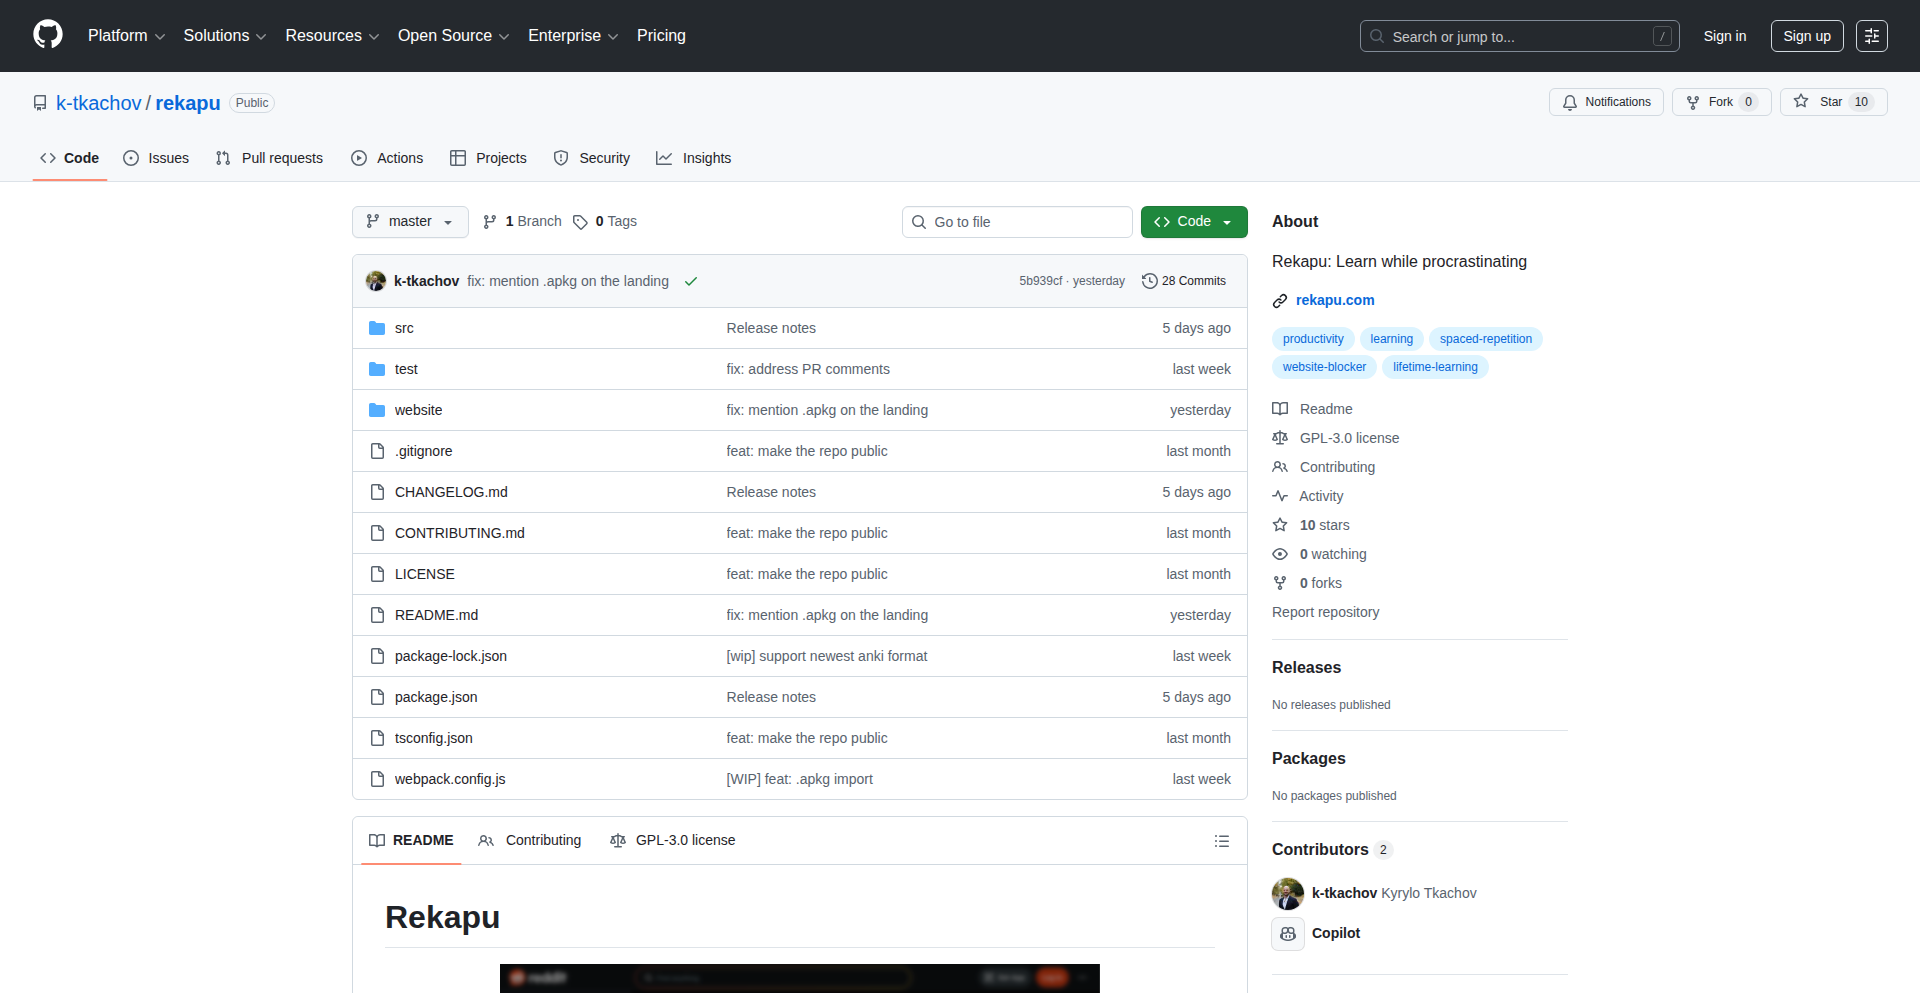Image resolution: width=1920 pixels, height=993 pixels.
Task: Click the .gitignore file icon
Action: coord(377,451)
